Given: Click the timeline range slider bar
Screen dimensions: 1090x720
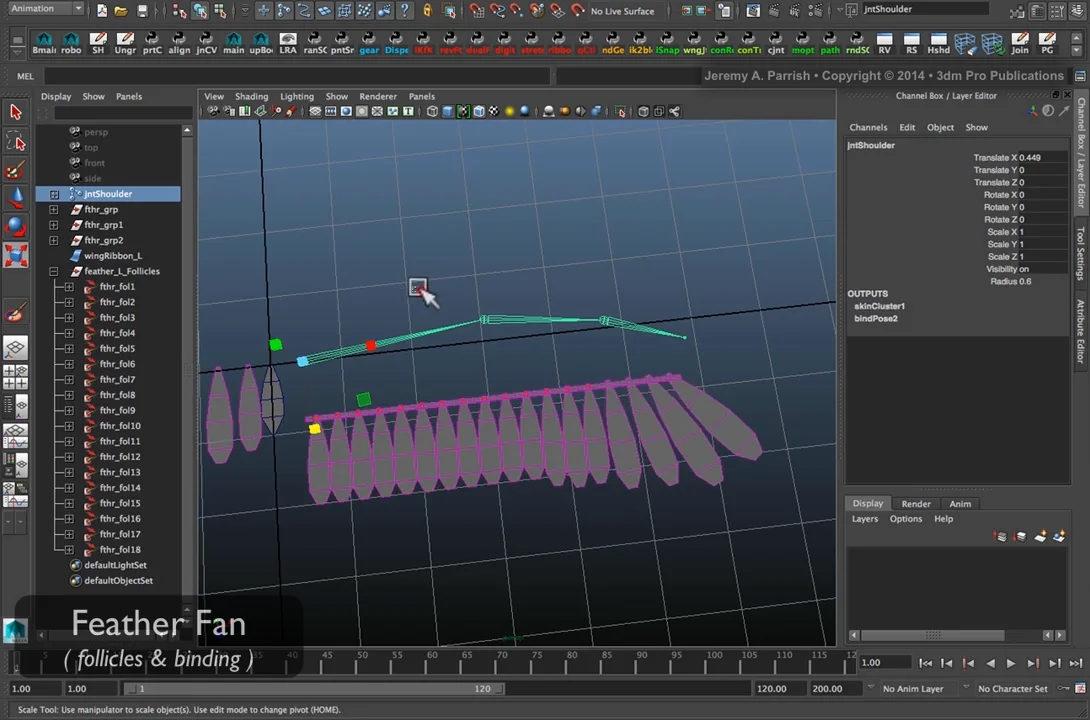Looking at the screenshot, I should click(314, 689).
